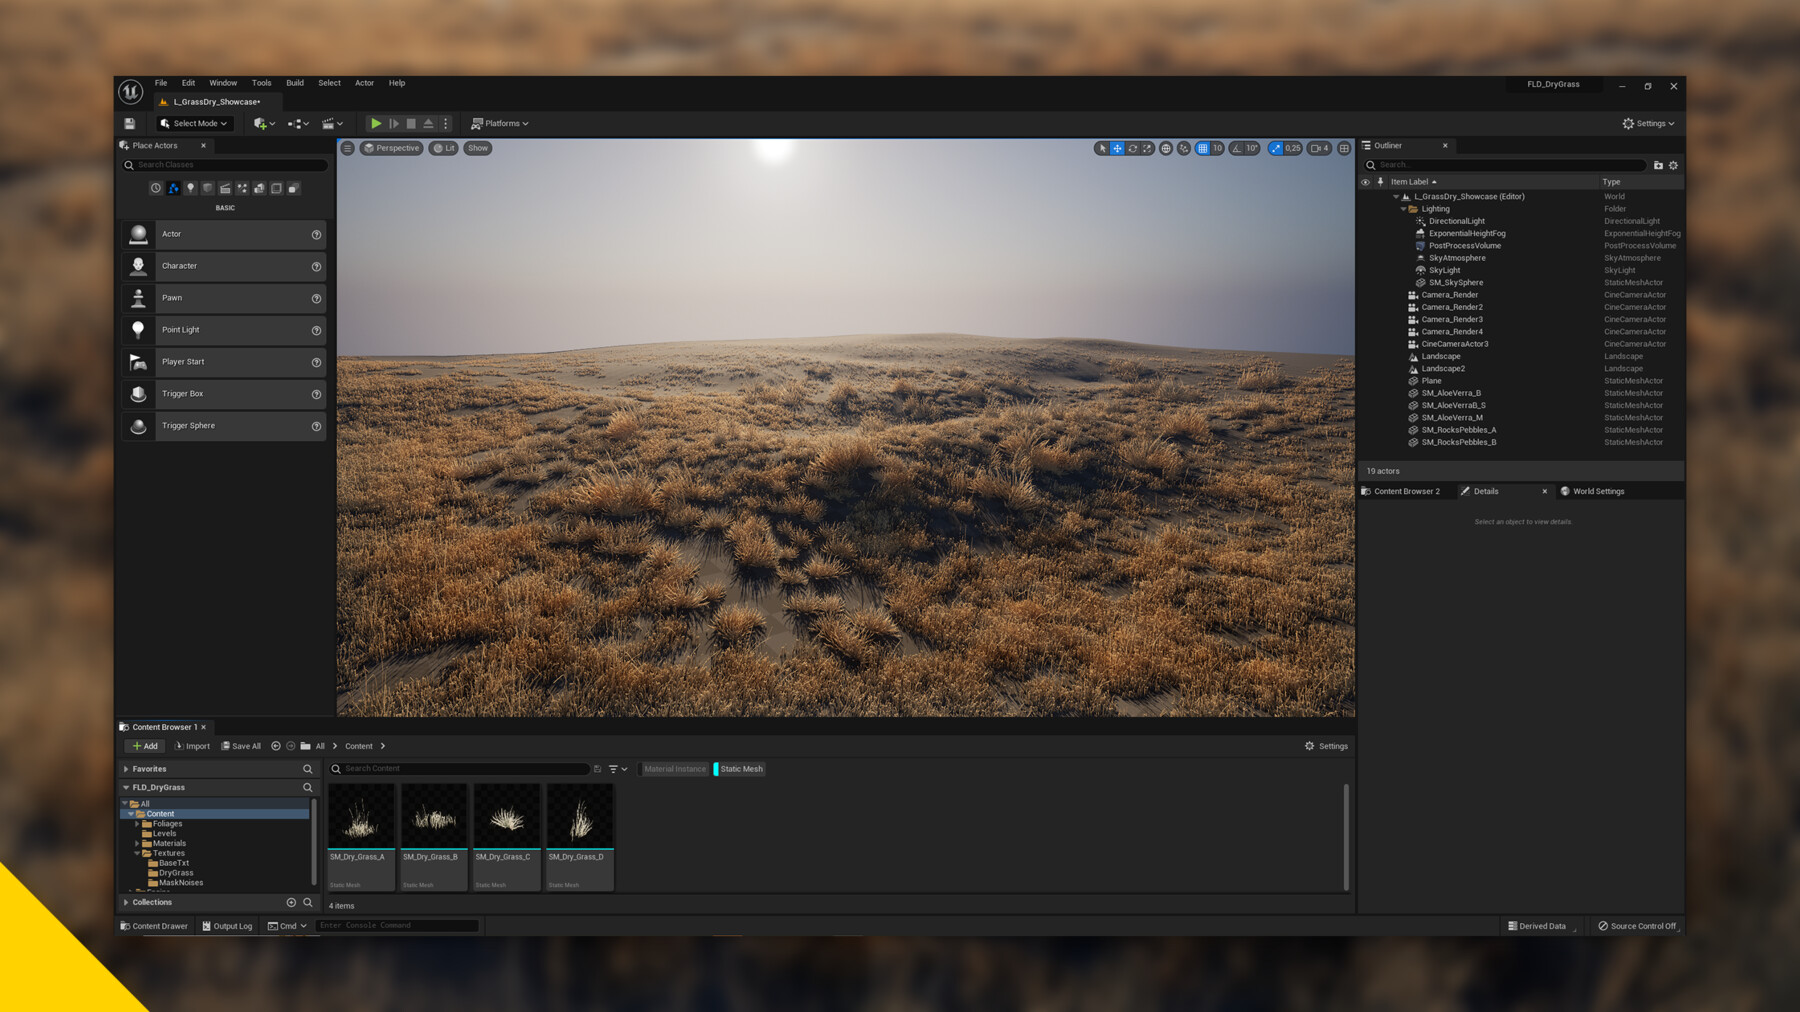Toggle surface snapping in viewport toolbar
1800x1012 pixels.
point(1184,148)
